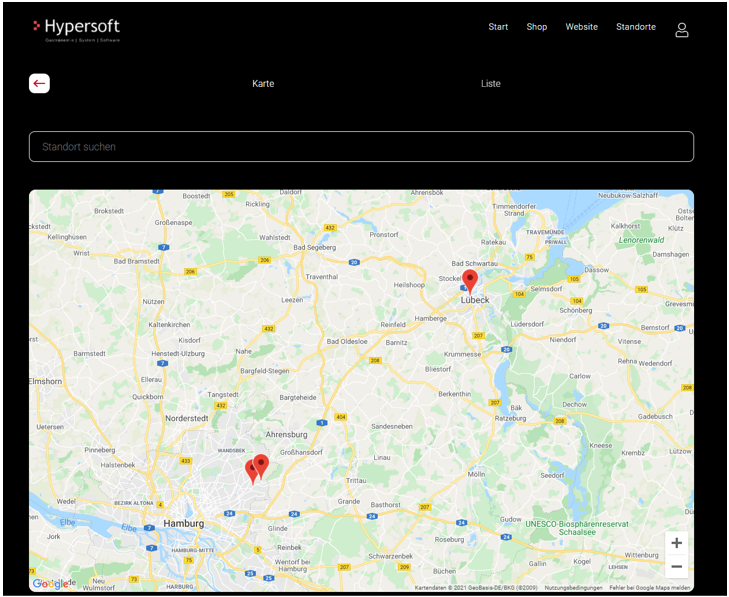Zoom out with the map minus button
Image resolution: width=729 pixels, height=597 pixels.
point(677,567)
